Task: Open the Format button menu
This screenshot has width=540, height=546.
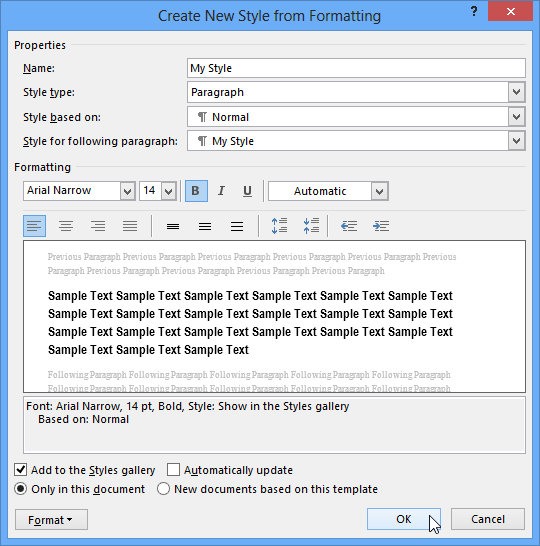Action: tap(51, 520)
